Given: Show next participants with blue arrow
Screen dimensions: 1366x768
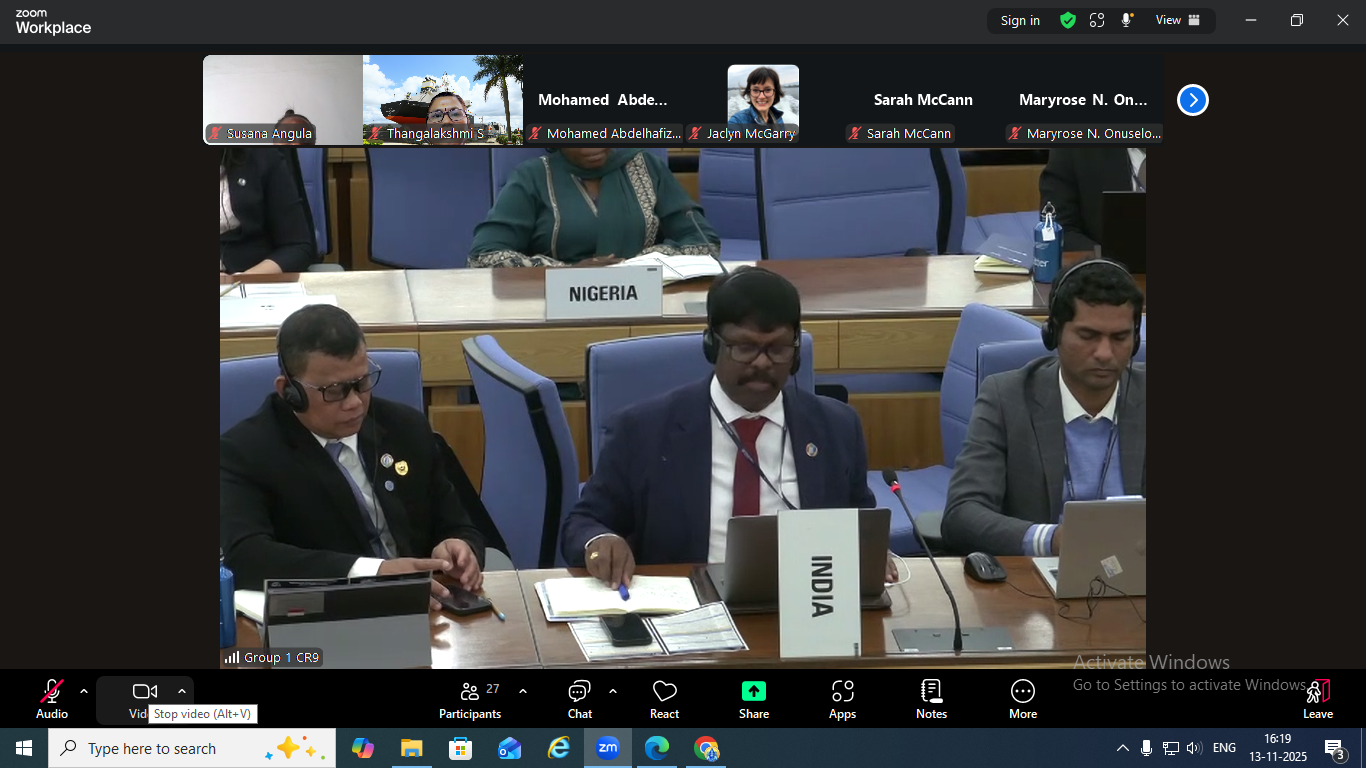Looking at the screenshot, I should pos(1192,100).
